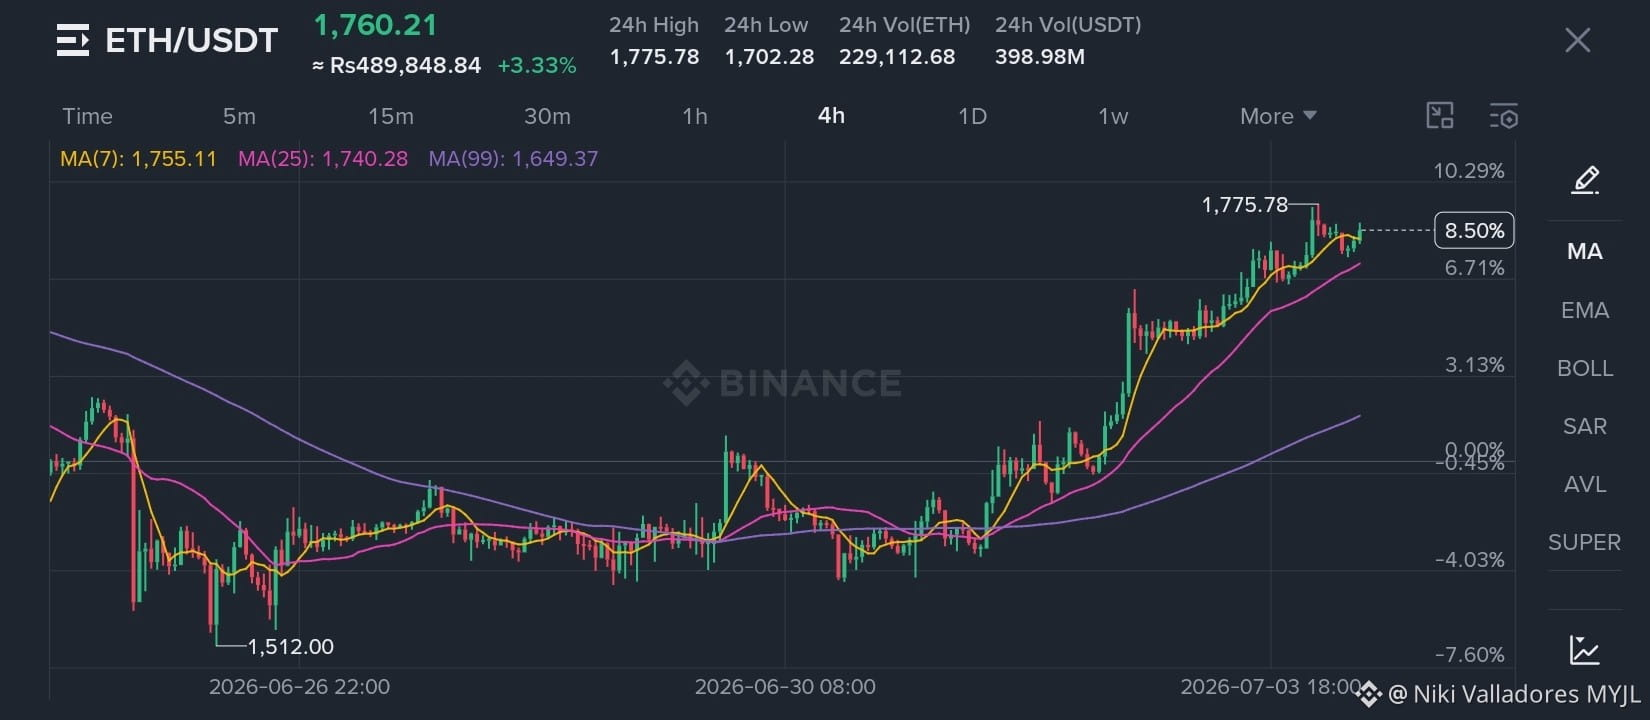1650x720 pixels.
Task: Switch to the 15m interval
Action: [x=390, y=116]
